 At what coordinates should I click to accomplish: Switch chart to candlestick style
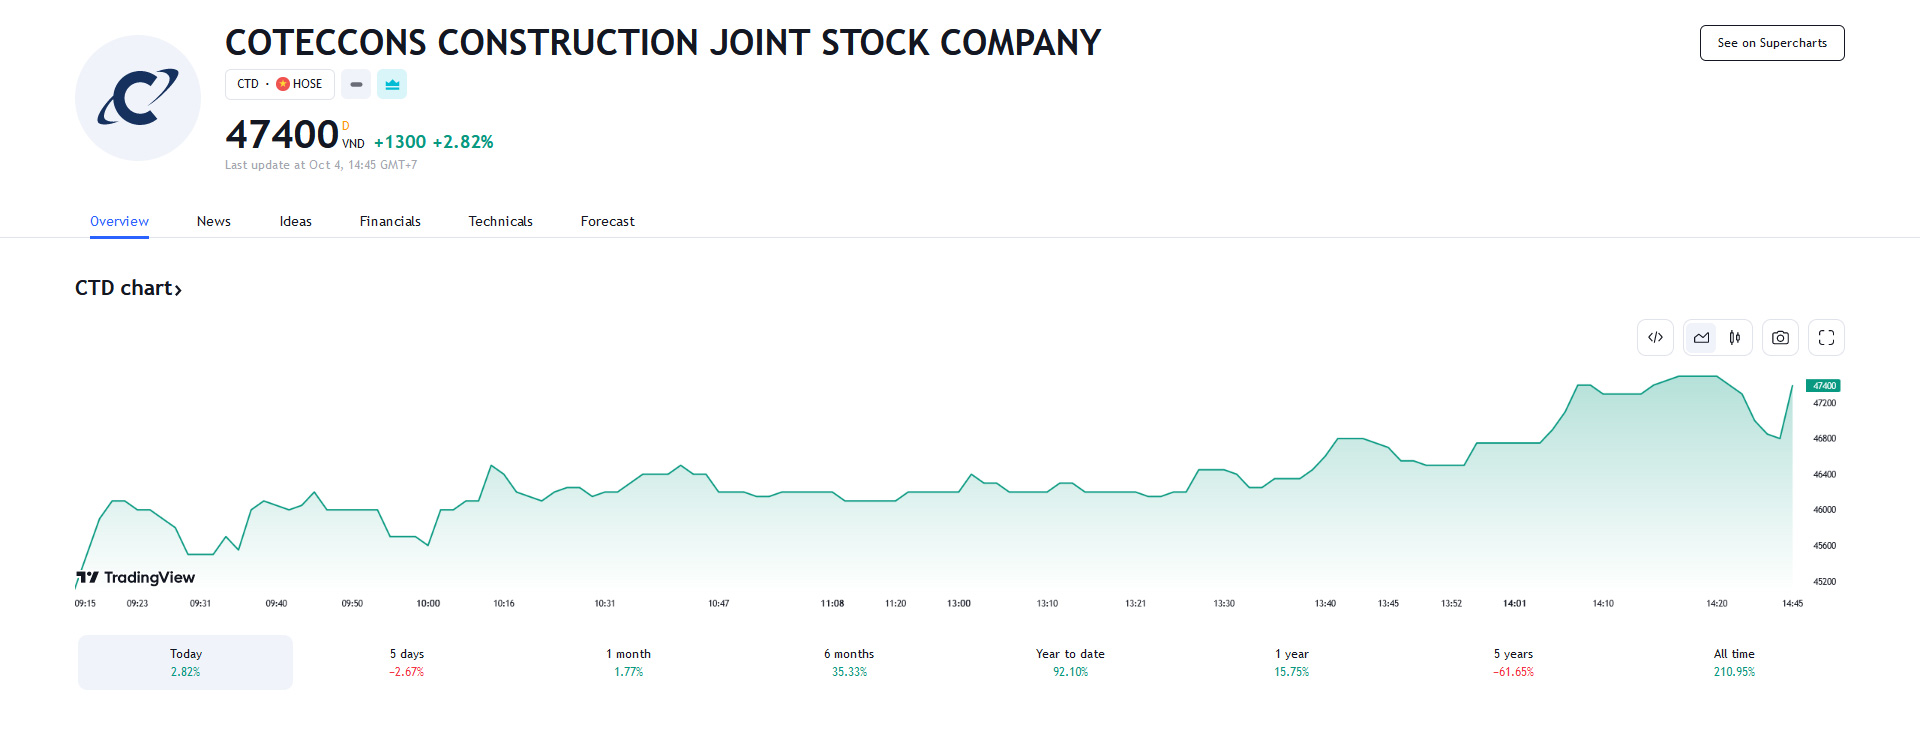(x=1735, y=338)
